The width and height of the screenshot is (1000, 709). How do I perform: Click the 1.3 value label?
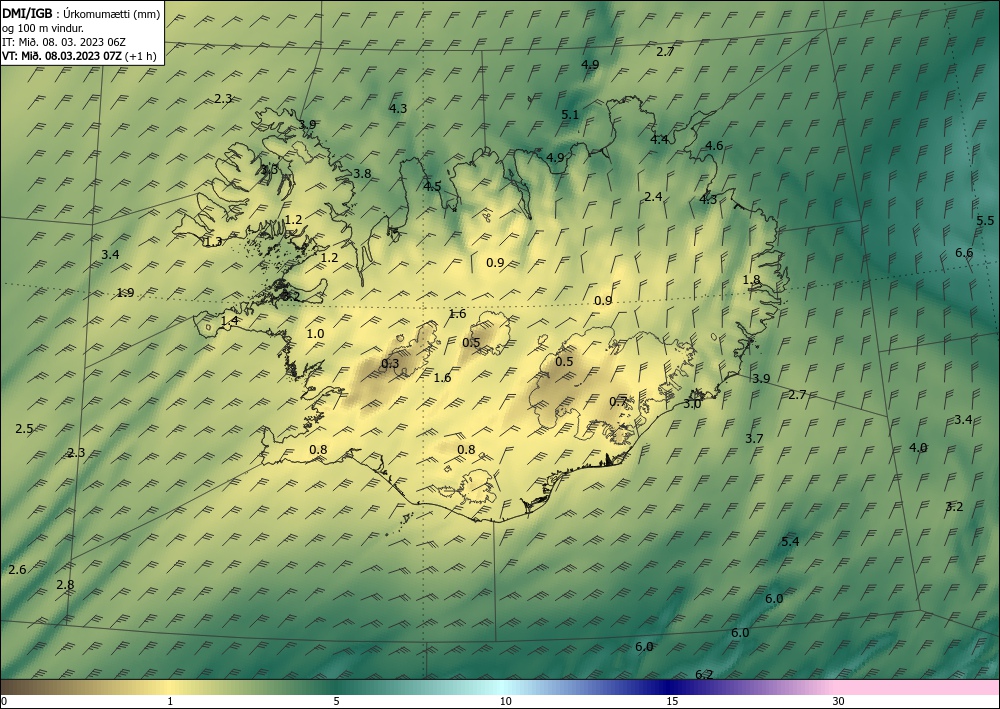click(x=214, y=242)
